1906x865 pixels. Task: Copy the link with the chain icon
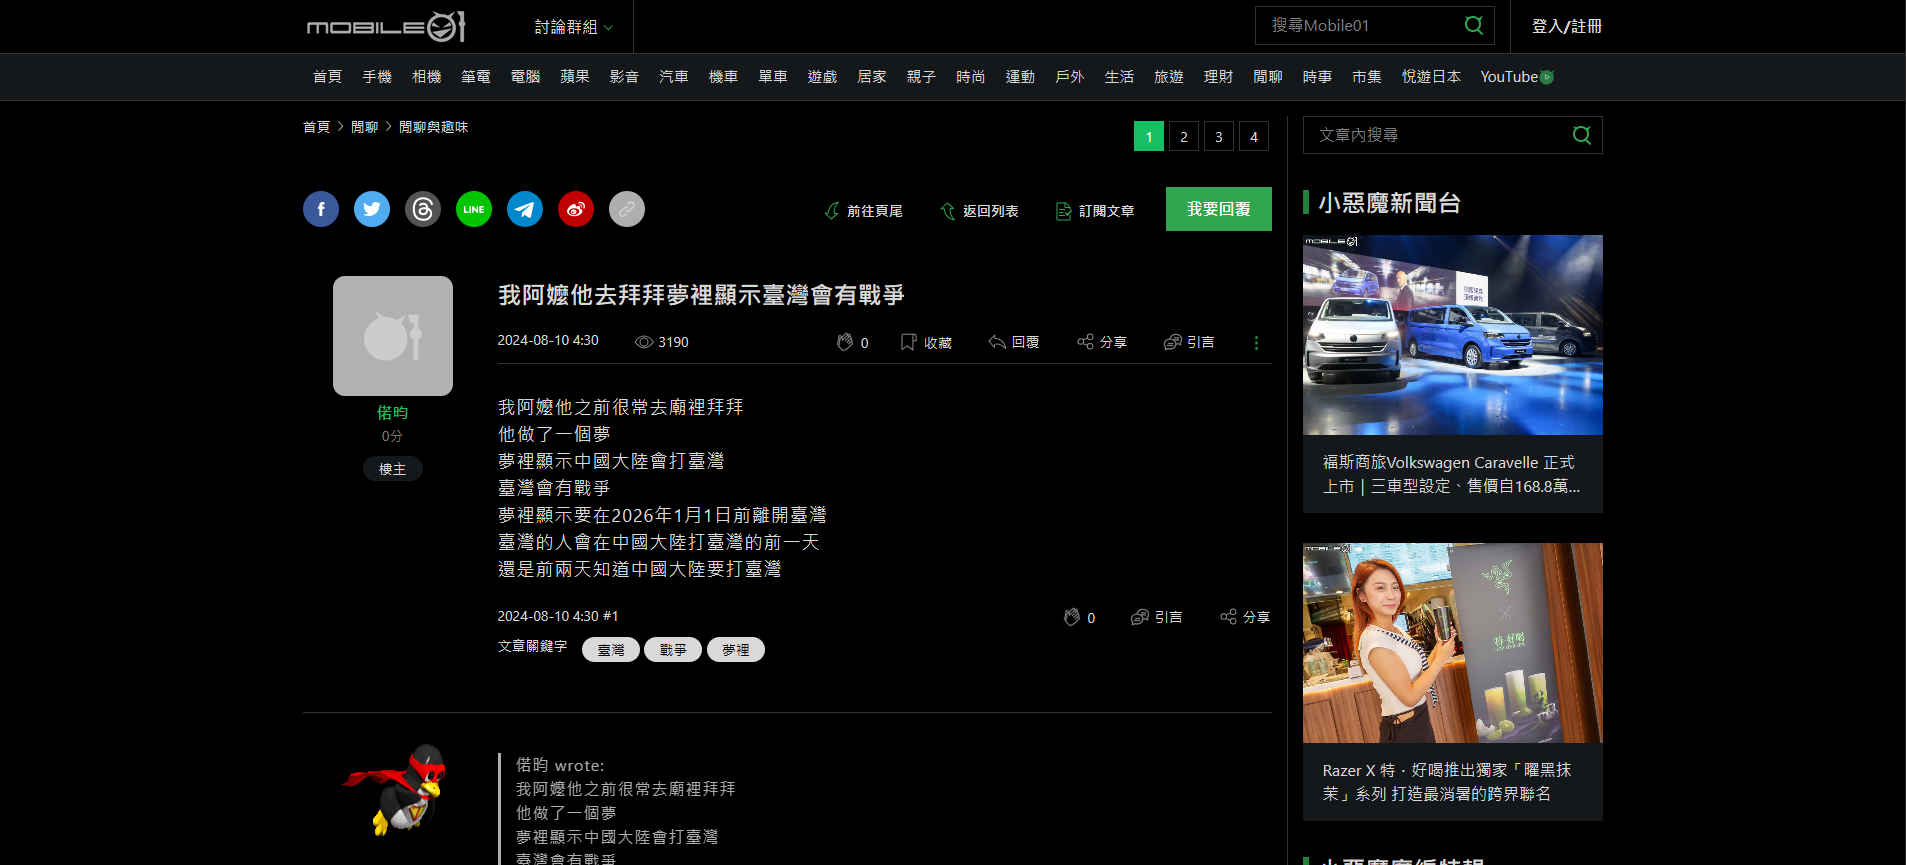tap(627, 209)
